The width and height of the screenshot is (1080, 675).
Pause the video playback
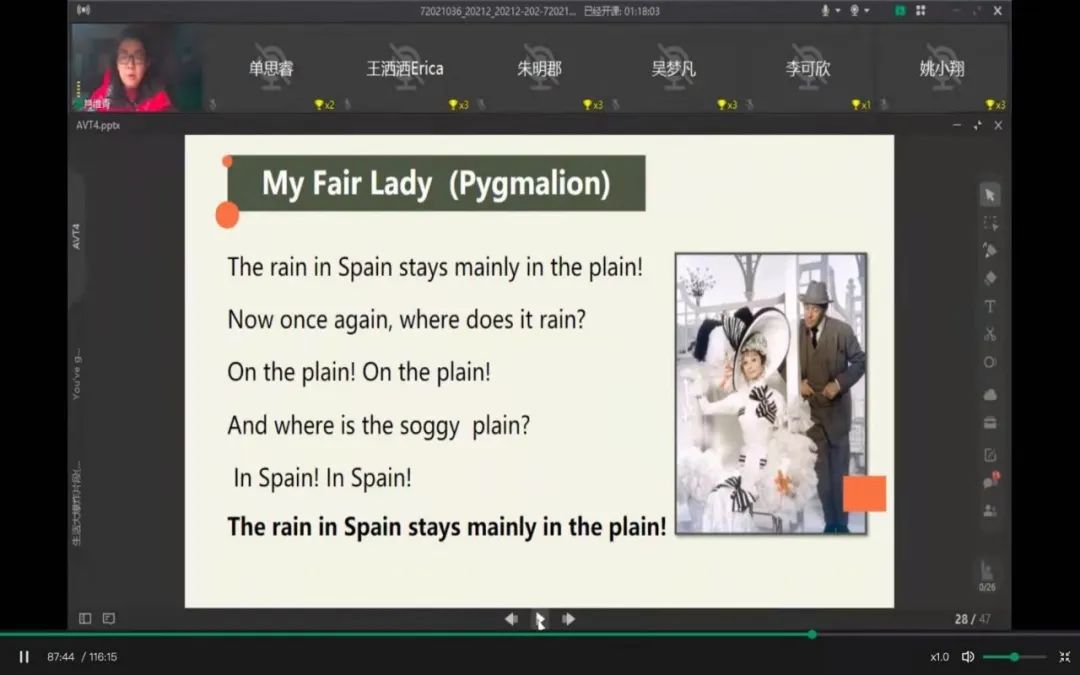click(24, 657)
